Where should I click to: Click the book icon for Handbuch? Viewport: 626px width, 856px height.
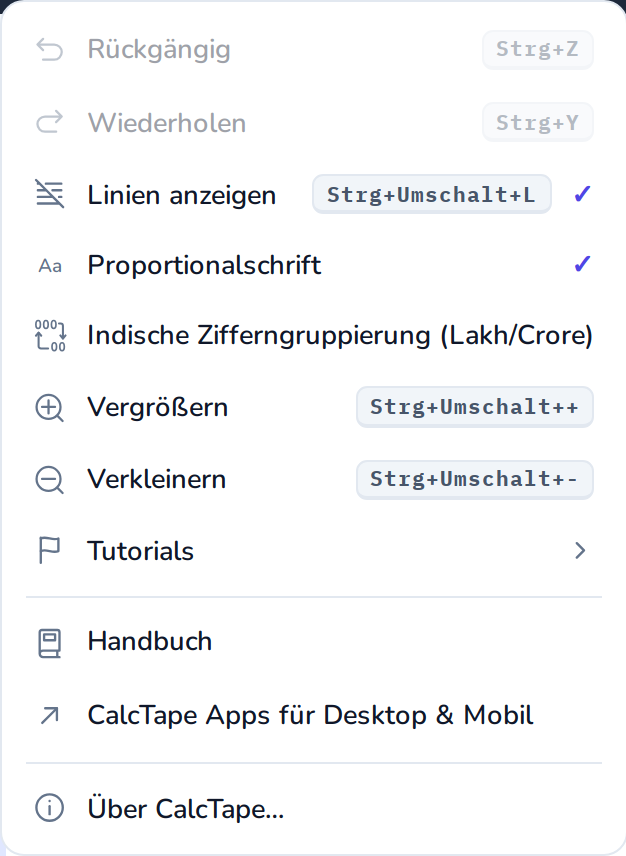click(x=50, y=643)
